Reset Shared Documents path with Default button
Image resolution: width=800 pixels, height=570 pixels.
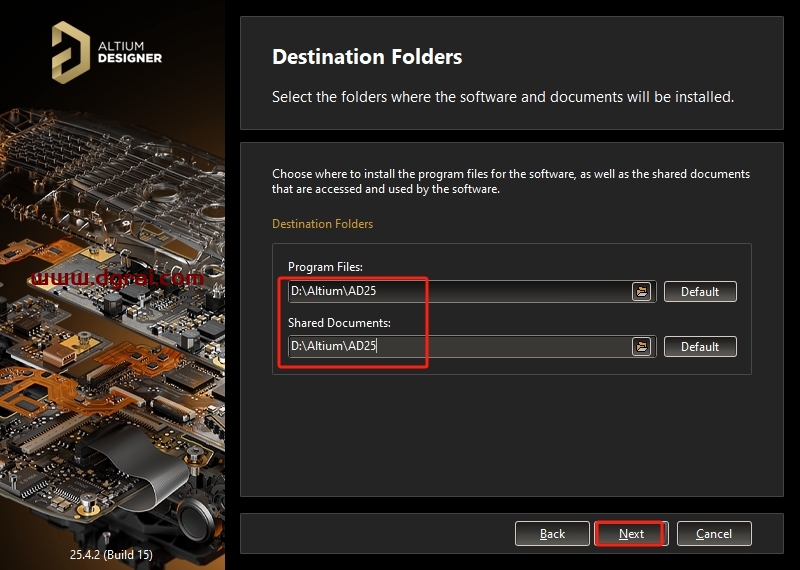700,346
